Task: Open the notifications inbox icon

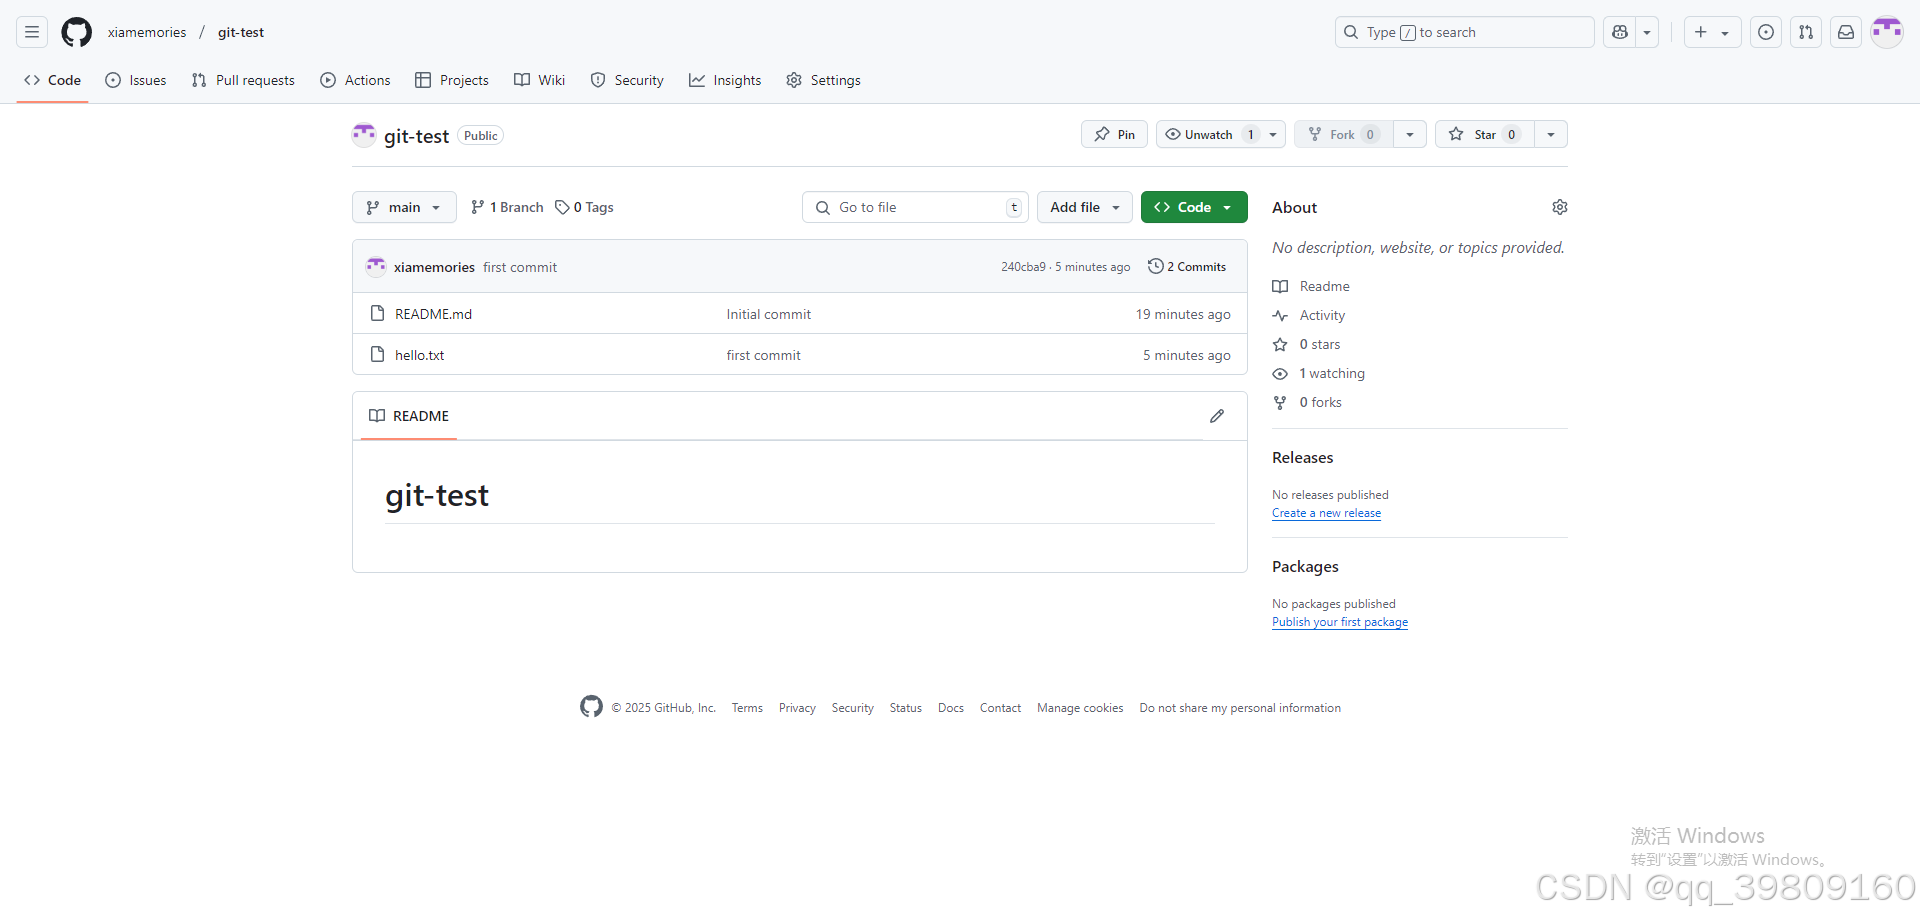Action: 1846,32
